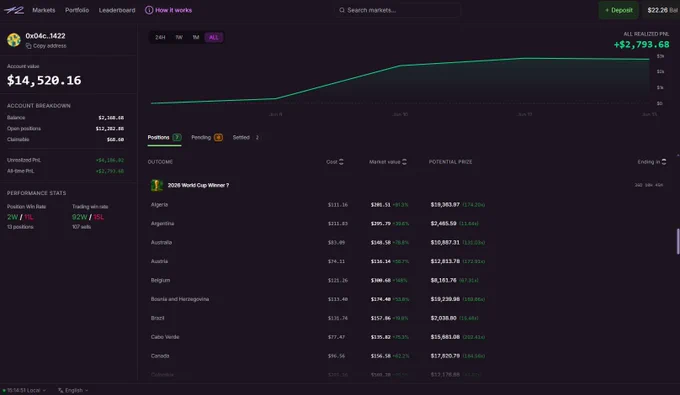The image size is (680, 395).
Task: Click Belgium's $8,161.76 potential prize
Action: [x=443, y=280]
